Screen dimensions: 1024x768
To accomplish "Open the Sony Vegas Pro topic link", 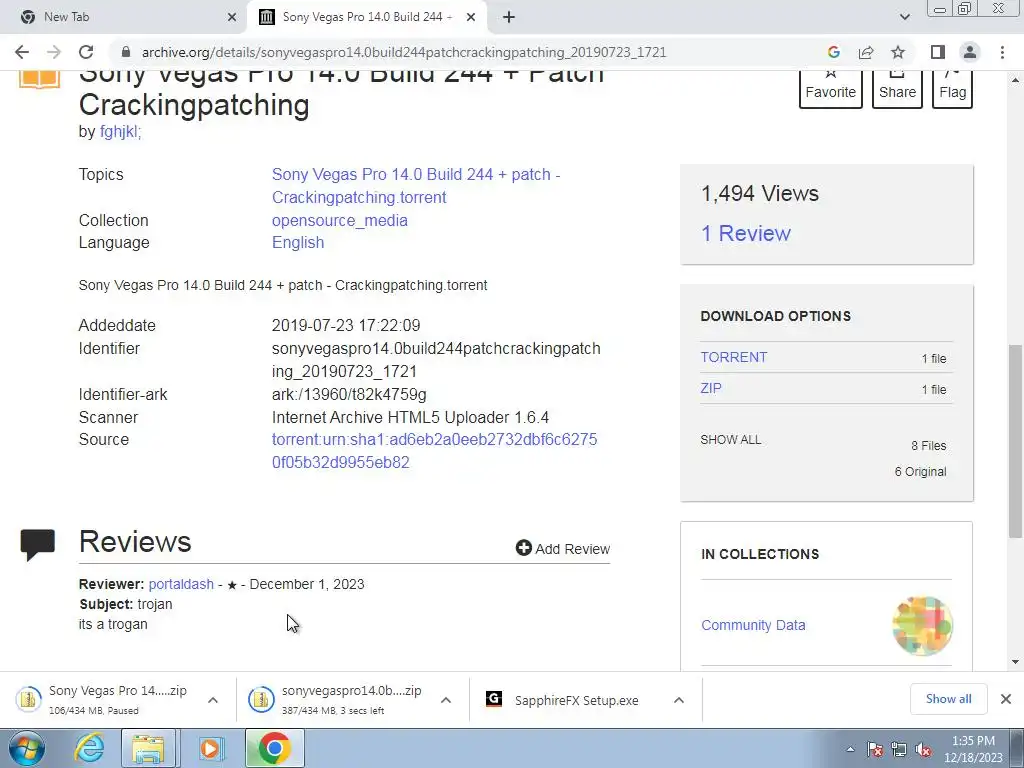I will click(416, 185).
